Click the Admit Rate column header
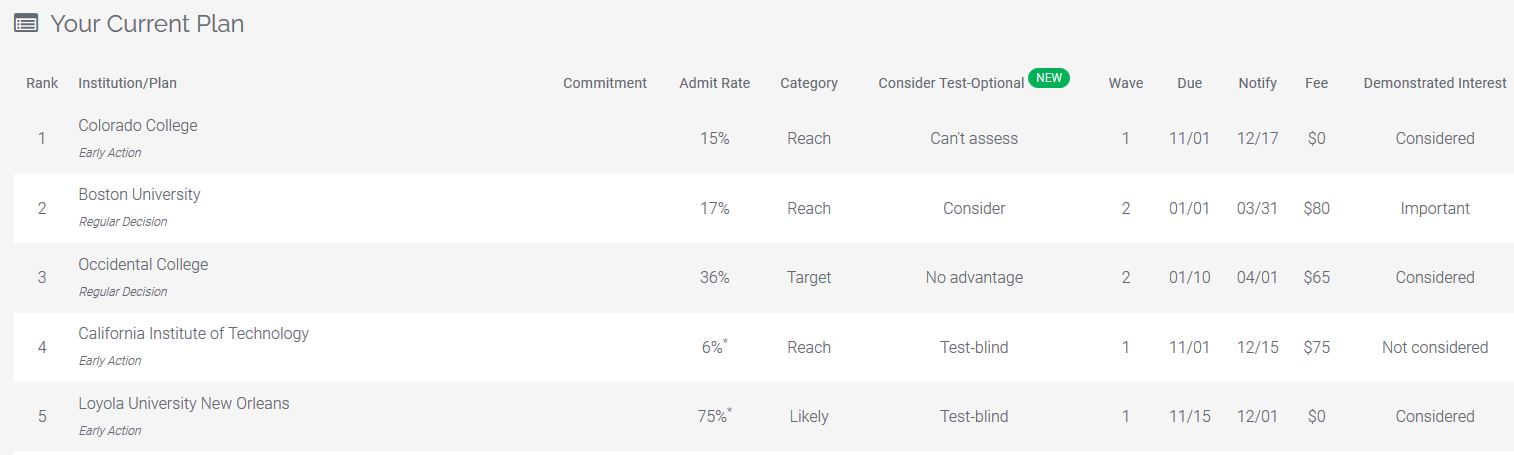 [714, 83]
